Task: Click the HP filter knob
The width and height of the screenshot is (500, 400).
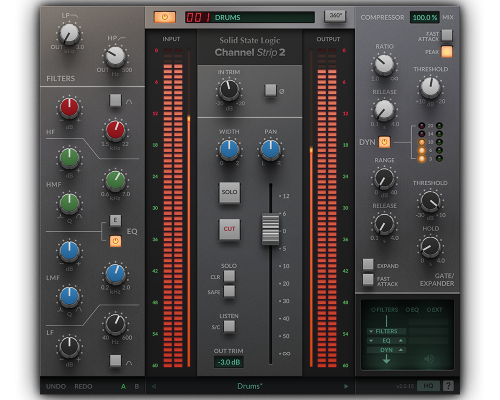Action: (x=115, y=57)
